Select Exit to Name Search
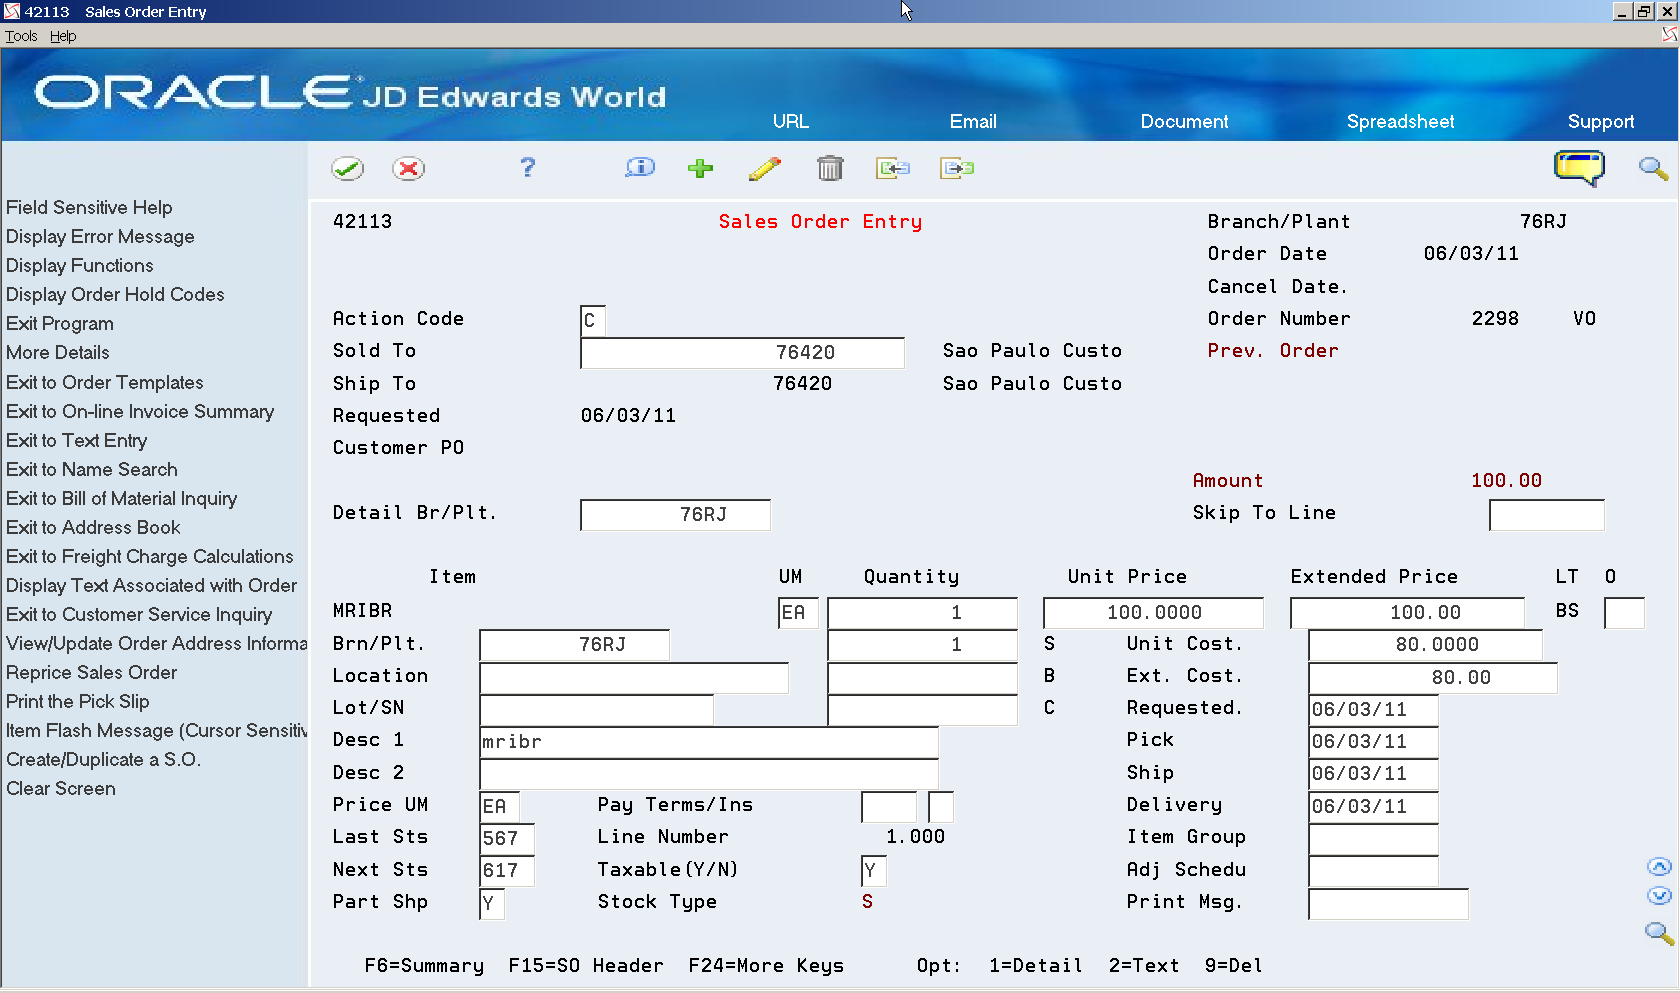 [92, 469]
